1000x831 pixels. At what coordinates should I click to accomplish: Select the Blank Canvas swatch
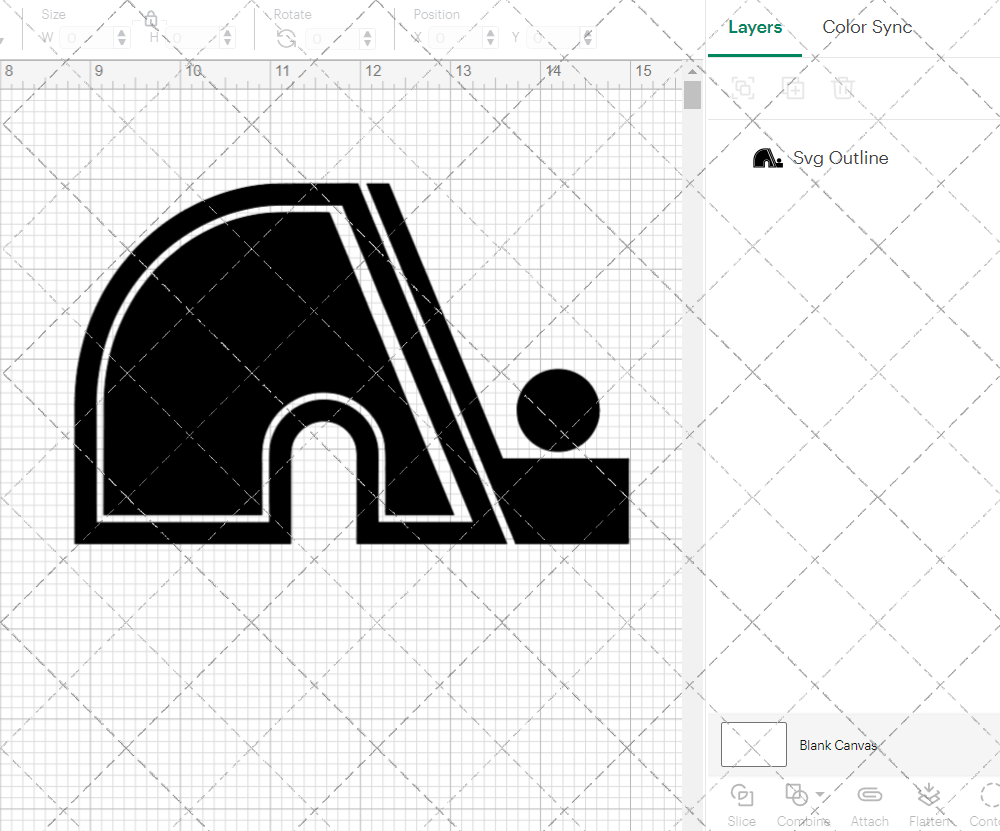[x=753, y=744]
